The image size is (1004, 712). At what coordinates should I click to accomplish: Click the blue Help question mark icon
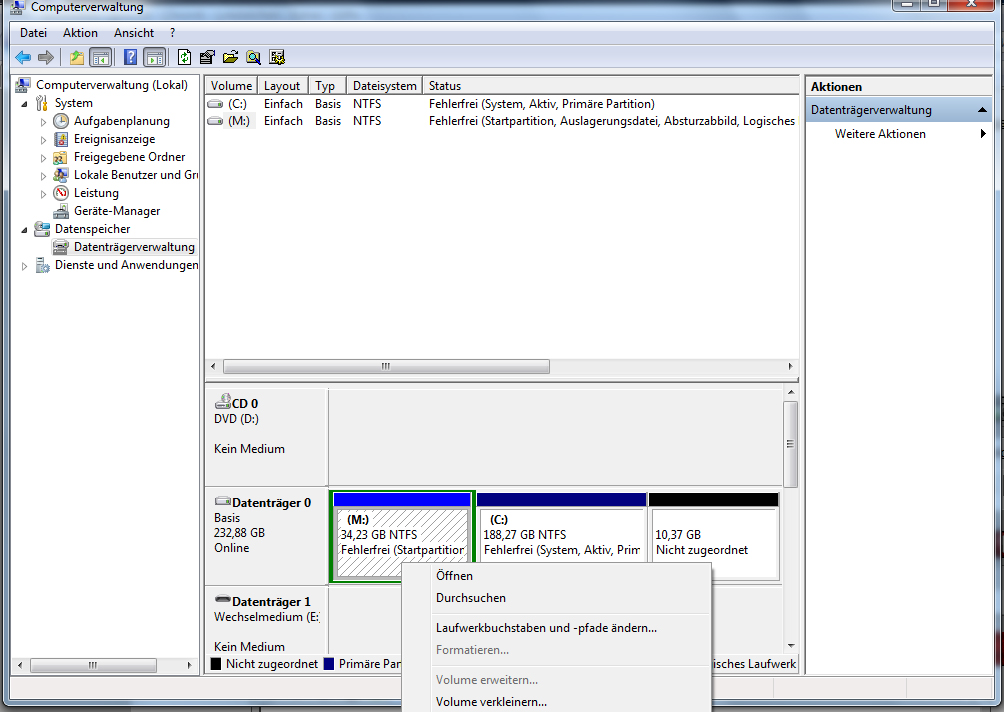(130, 57)
